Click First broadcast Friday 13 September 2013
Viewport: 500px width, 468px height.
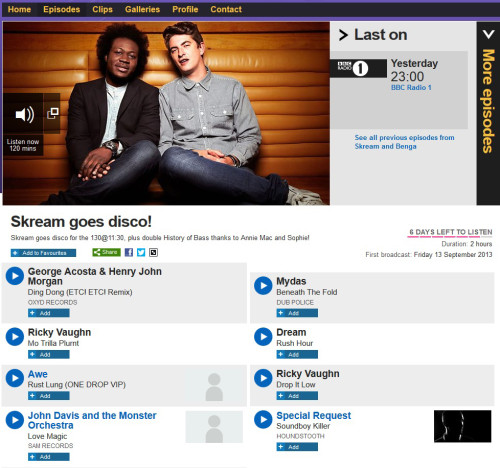[429, 255]
